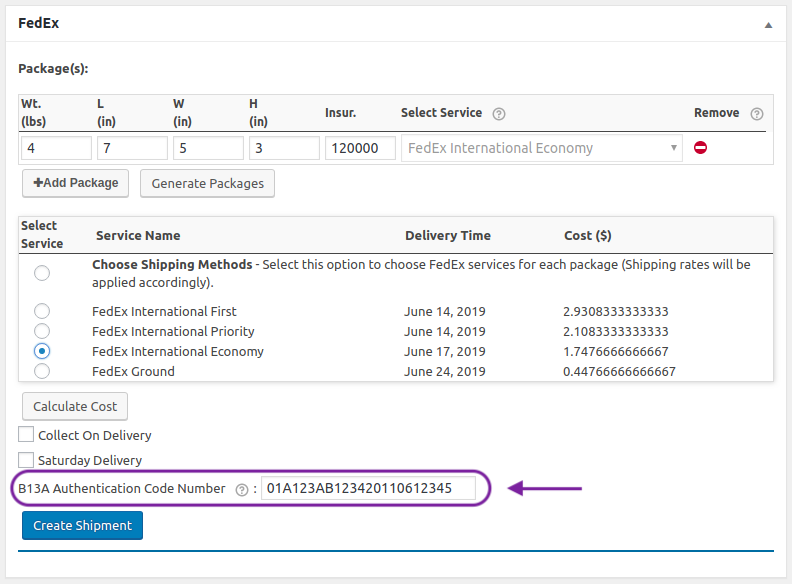Collapse the FedEx panel with the triangle toggle
This screenshot has width=792, height=584.
click(x=768, y=25)
